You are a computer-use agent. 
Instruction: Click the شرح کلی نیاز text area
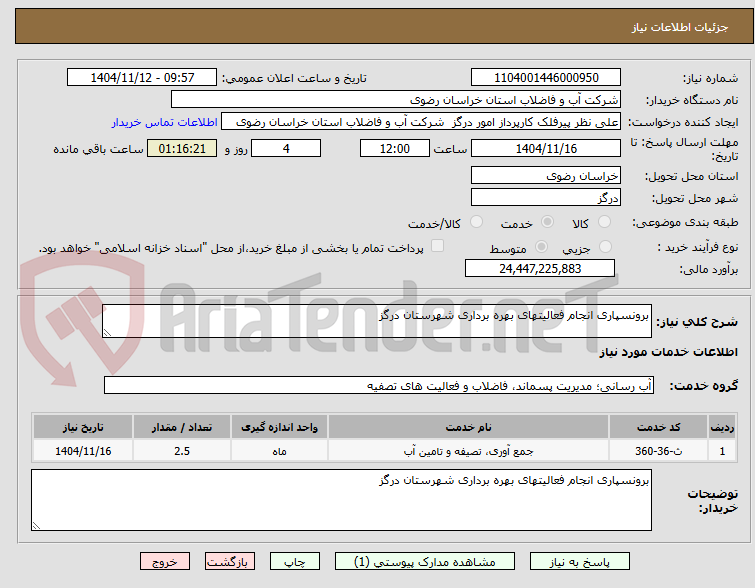pos(377,321)
